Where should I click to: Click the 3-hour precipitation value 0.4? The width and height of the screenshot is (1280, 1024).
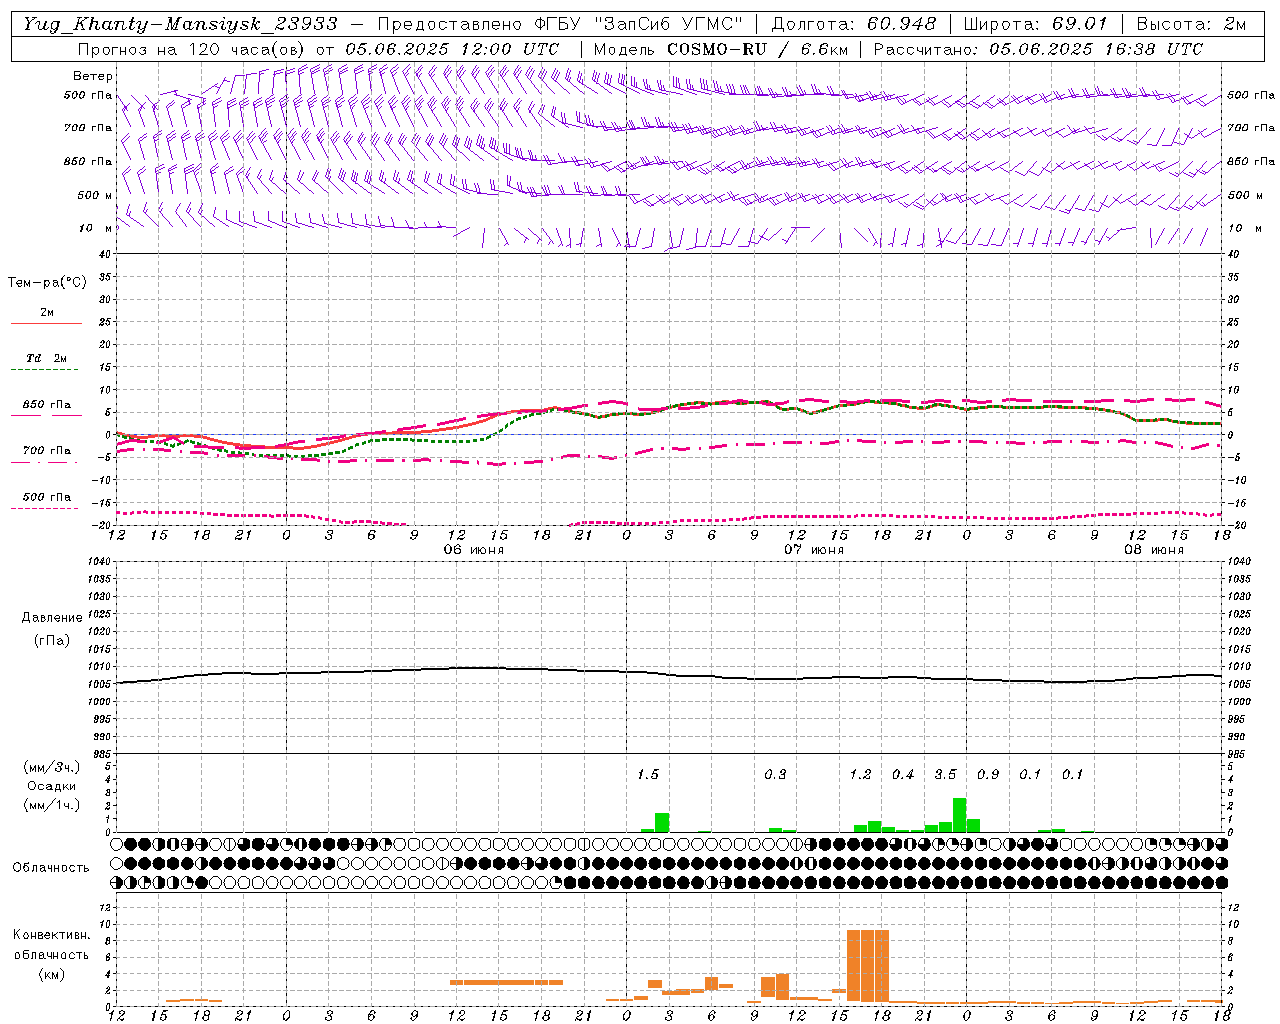click(x=903, y=775)
